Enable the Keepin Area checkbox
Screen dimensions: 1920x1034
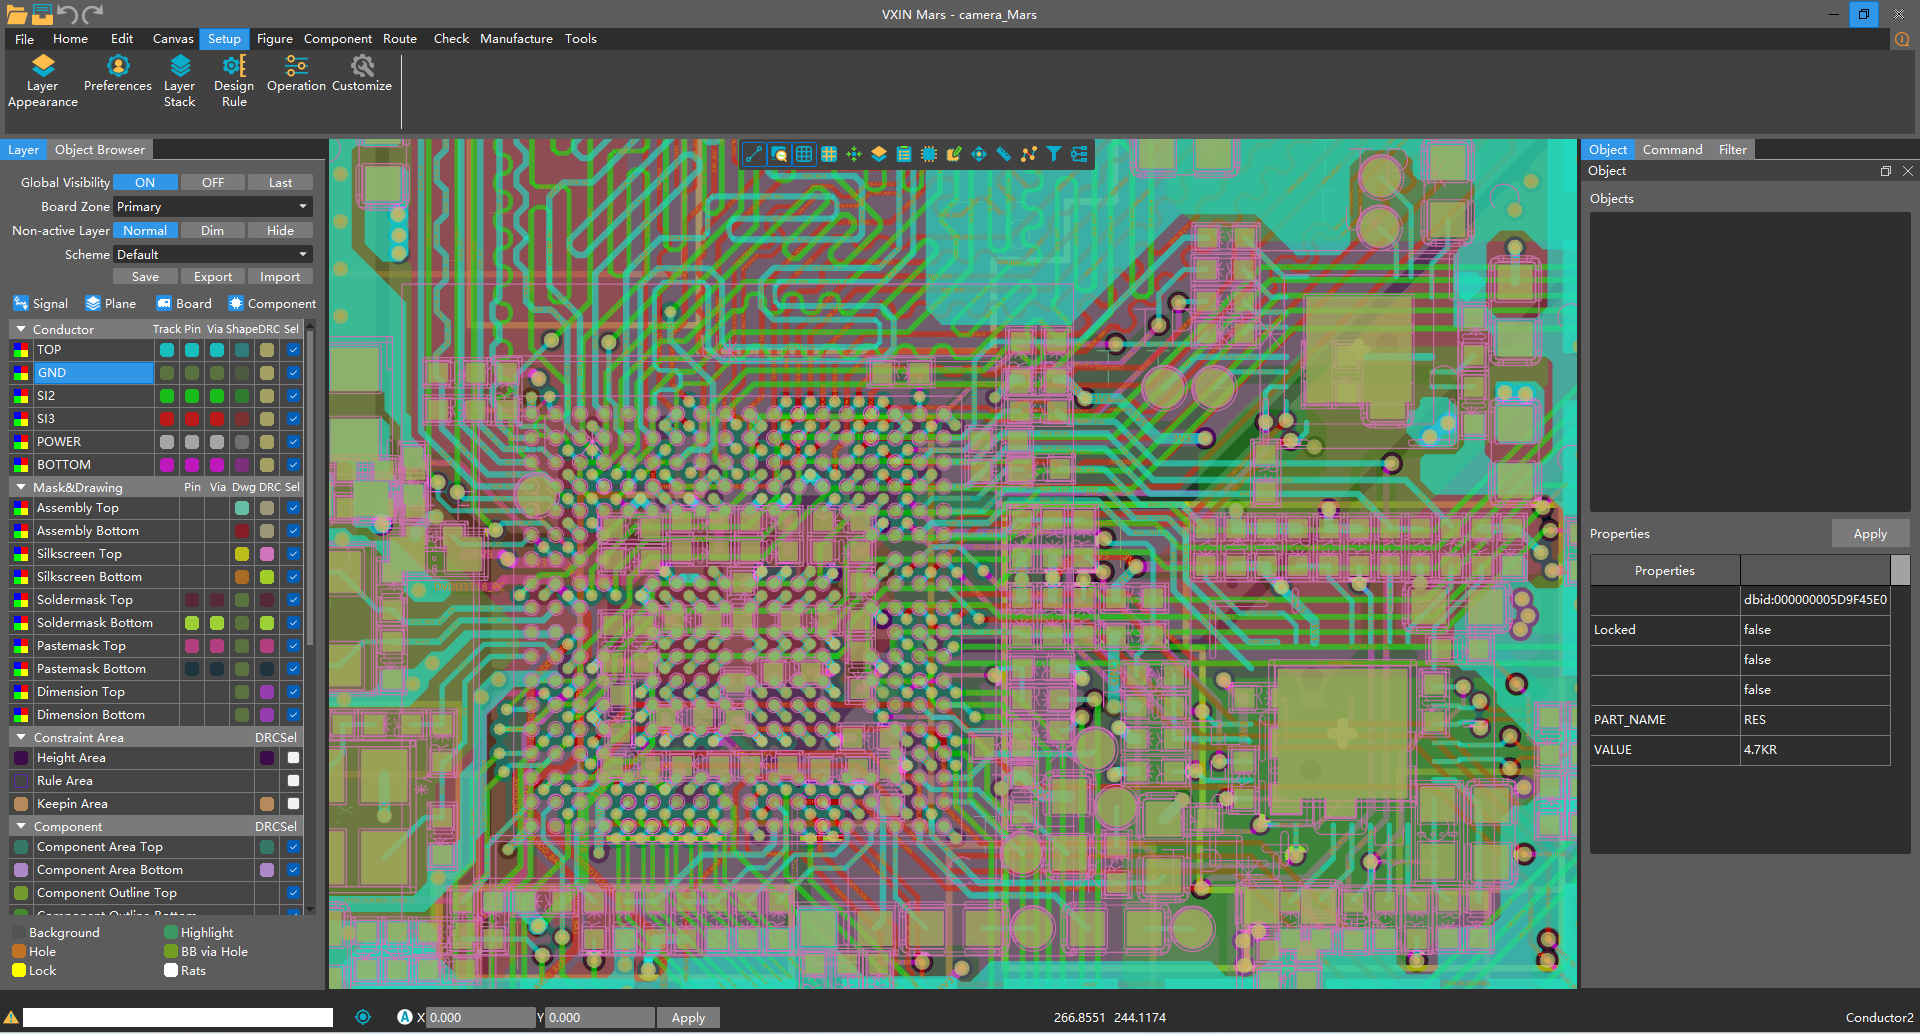click(293, 804)
